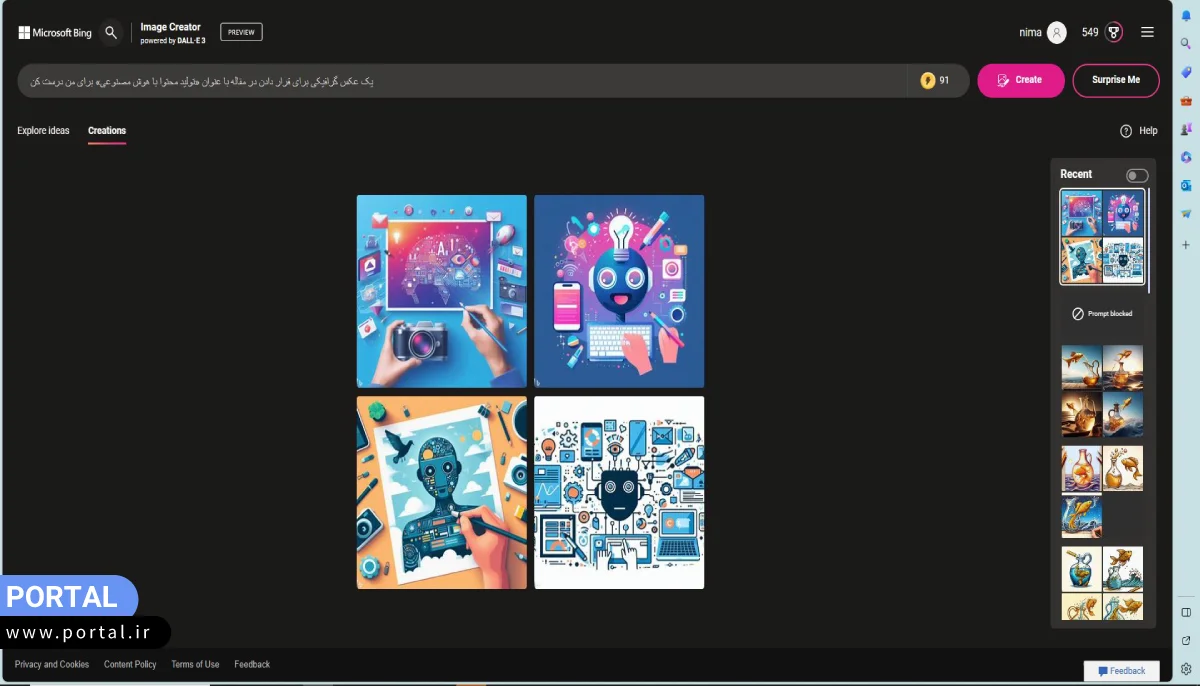Toggle the Recent panel switch
The height and width of the screenshot is (686, 1200).
1137,175
